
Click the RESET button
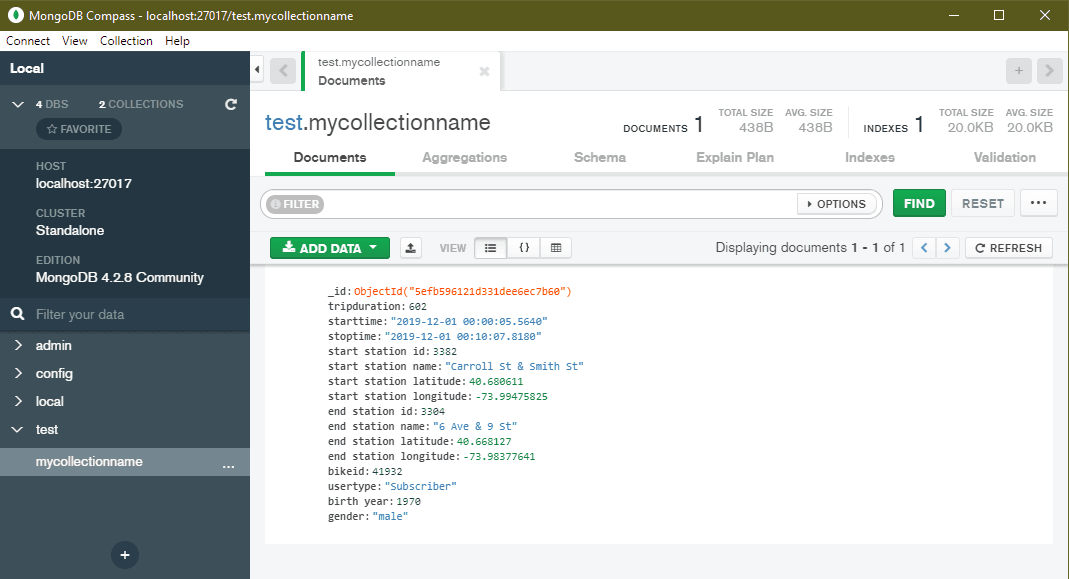pyautogui.click(x=982, y=202)
